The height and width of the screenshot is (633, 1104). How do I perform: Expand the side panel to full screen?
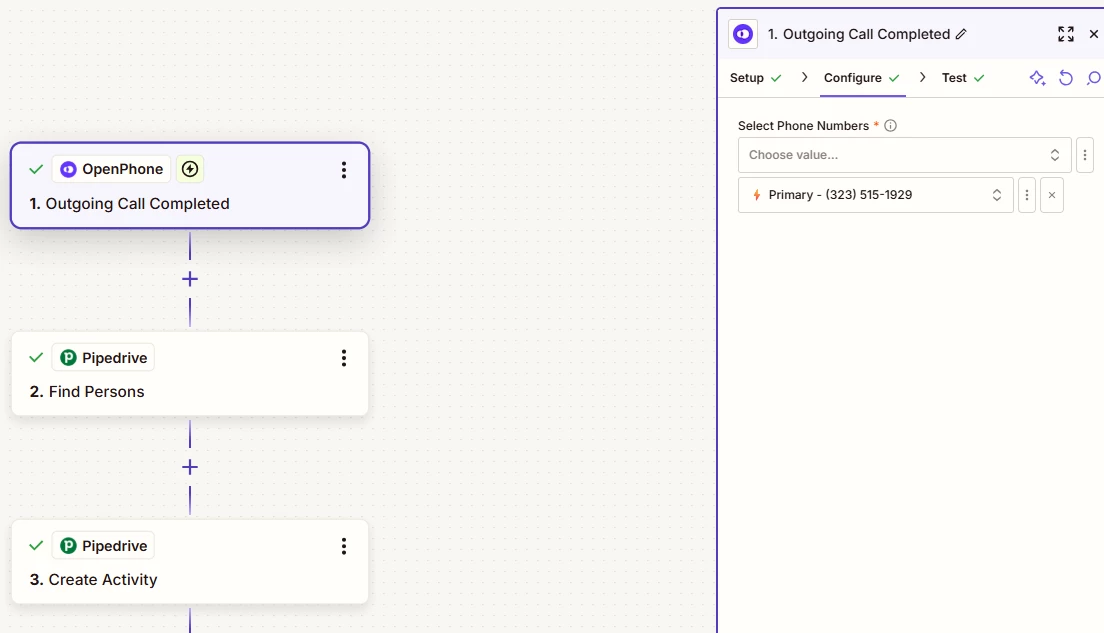tap(1066, 34)
